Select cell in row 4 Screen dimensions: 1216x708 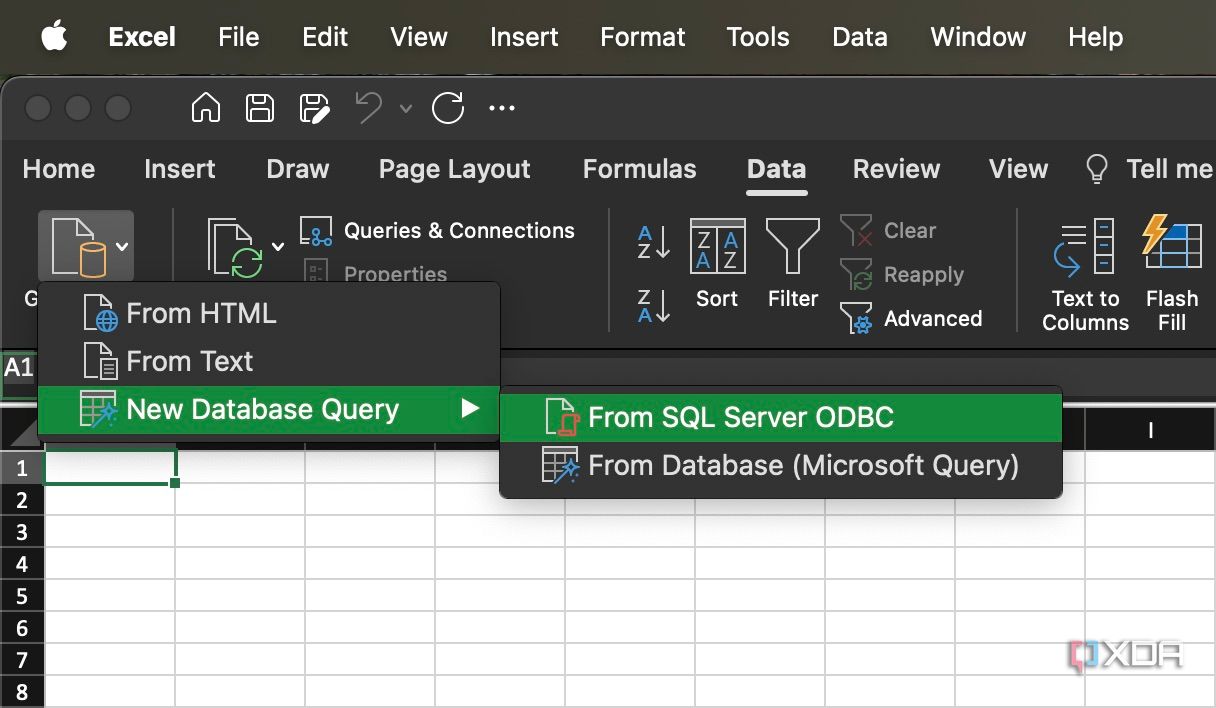pos(110,563)
